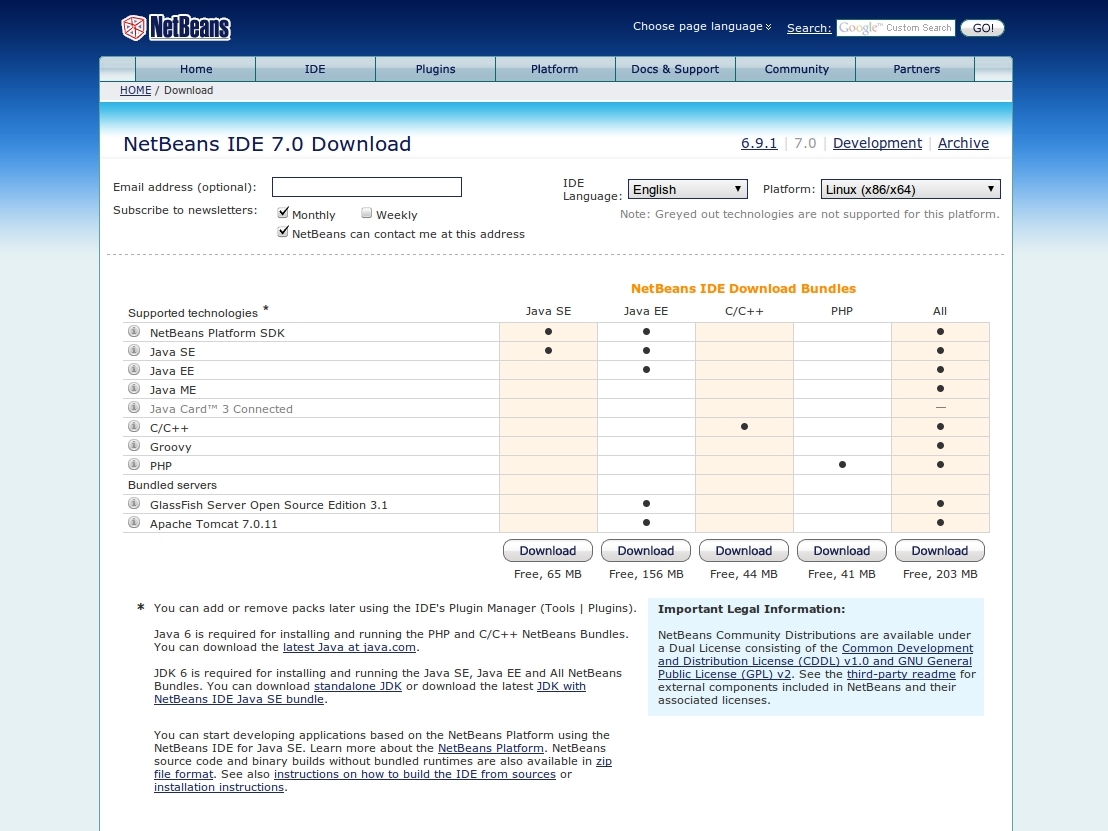This screenshot has height=831, width=1108.
Task: Click the 'Free, 203 MB' size text
Action: [940, 574]
